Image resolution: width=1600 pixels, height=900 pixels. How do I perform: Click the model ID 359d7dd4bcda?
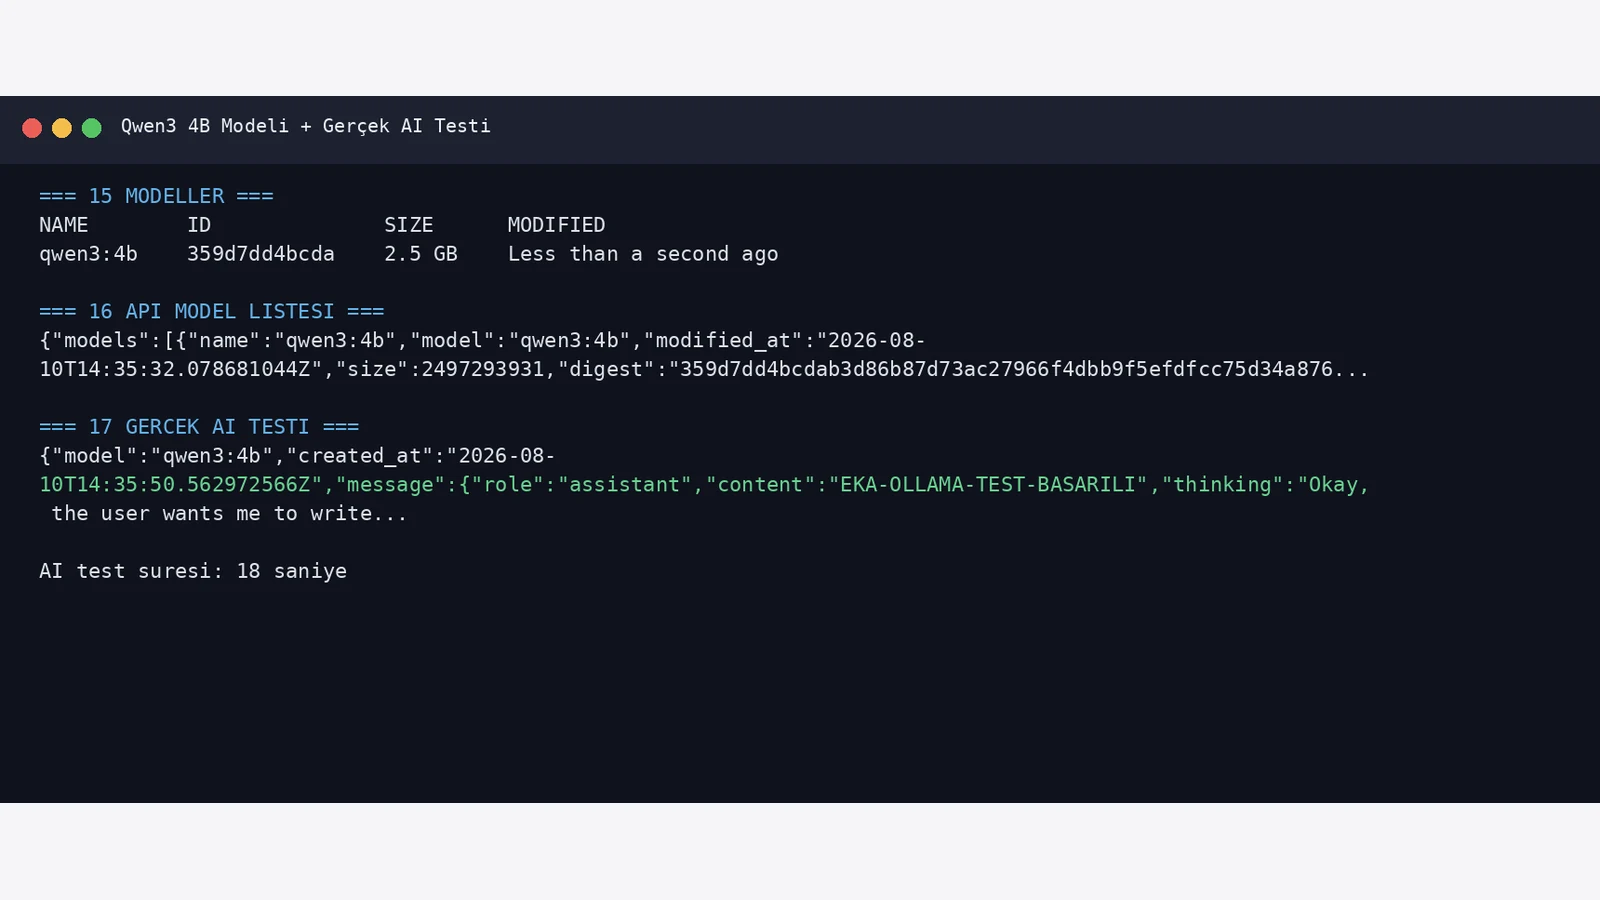pyautogui.click(x=260, y=254)
